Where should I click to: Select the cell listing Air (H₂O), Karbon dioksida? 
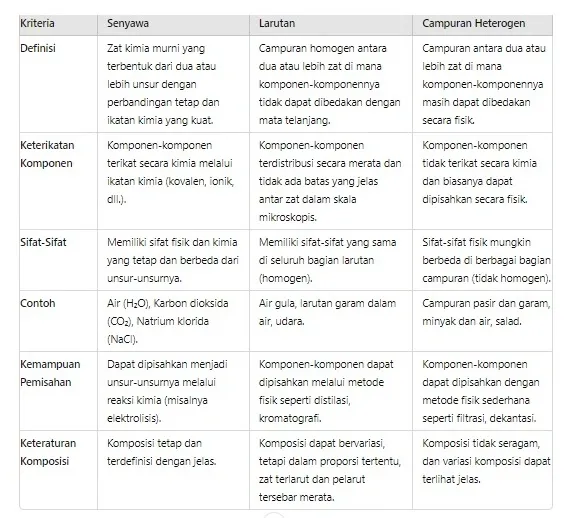pos(167,321)
